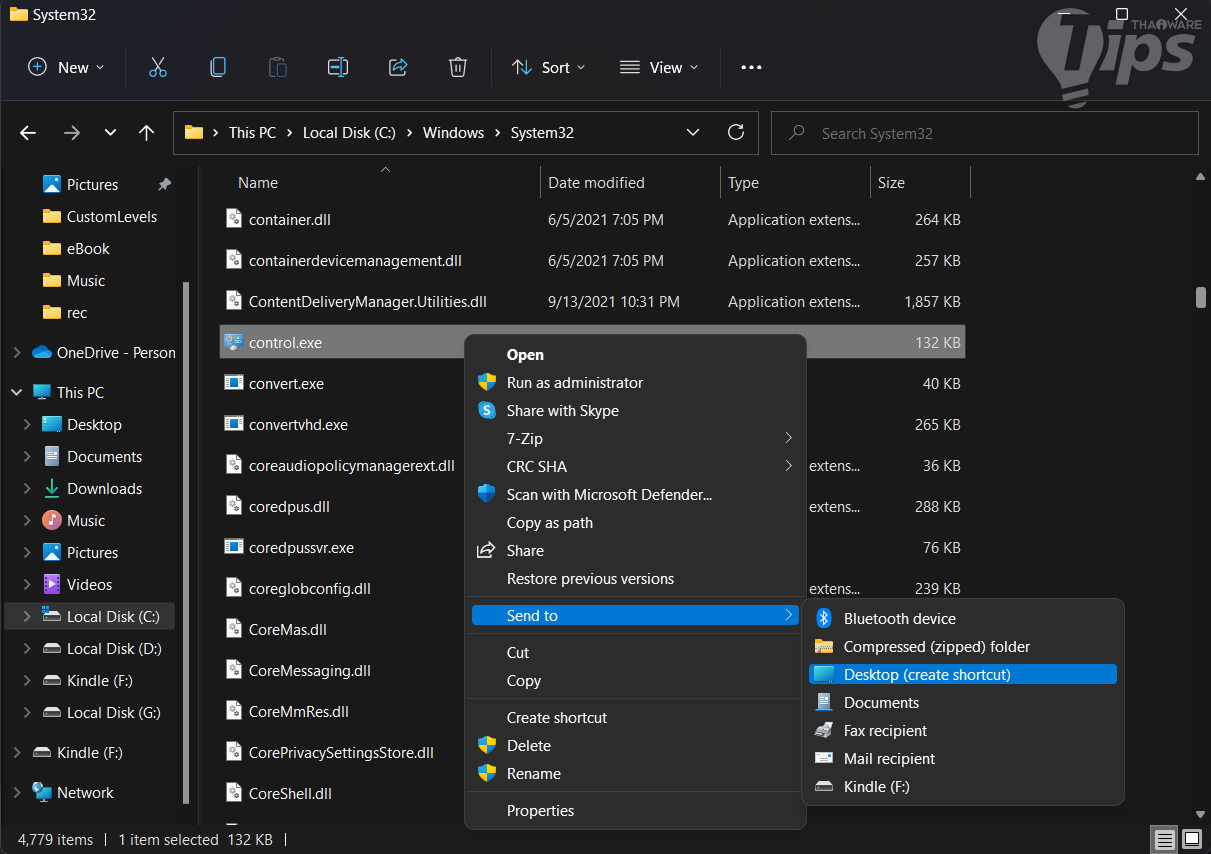Expand the Network tree node

pos(16,793)
